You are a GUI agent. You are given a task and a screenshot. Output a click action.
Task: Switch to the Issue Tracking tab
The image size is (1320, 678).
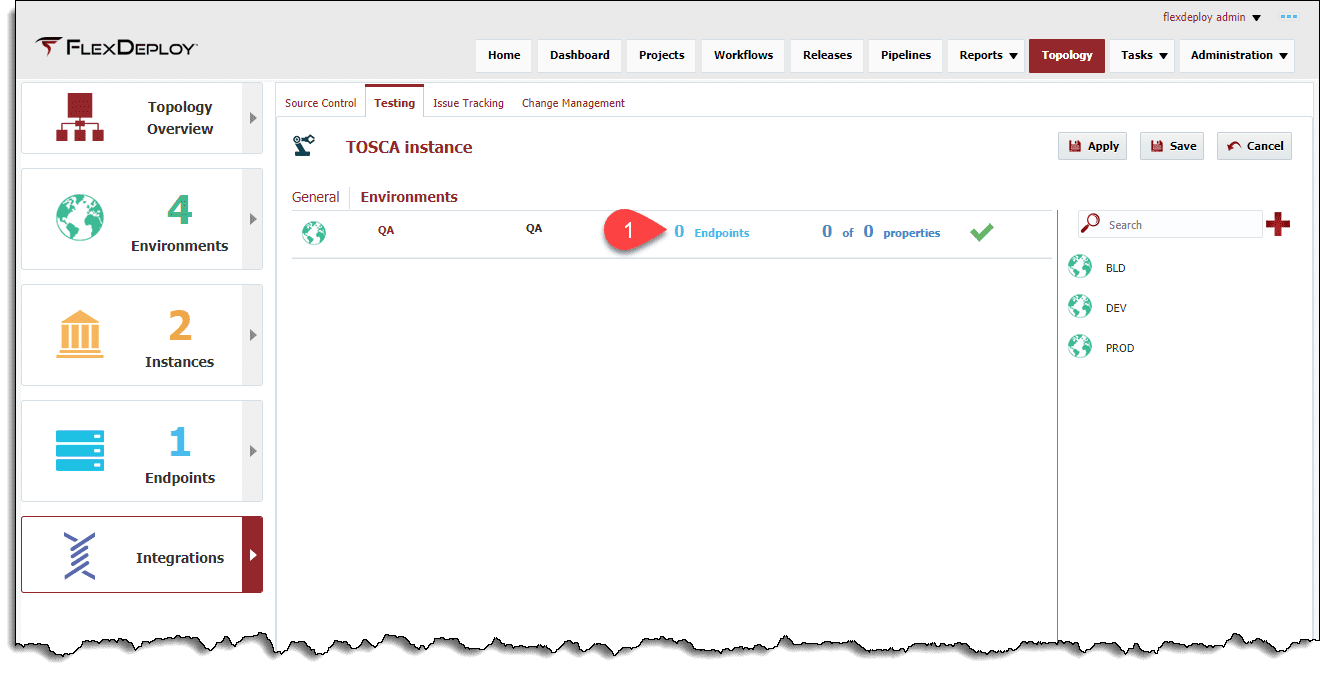coord(468,103)
